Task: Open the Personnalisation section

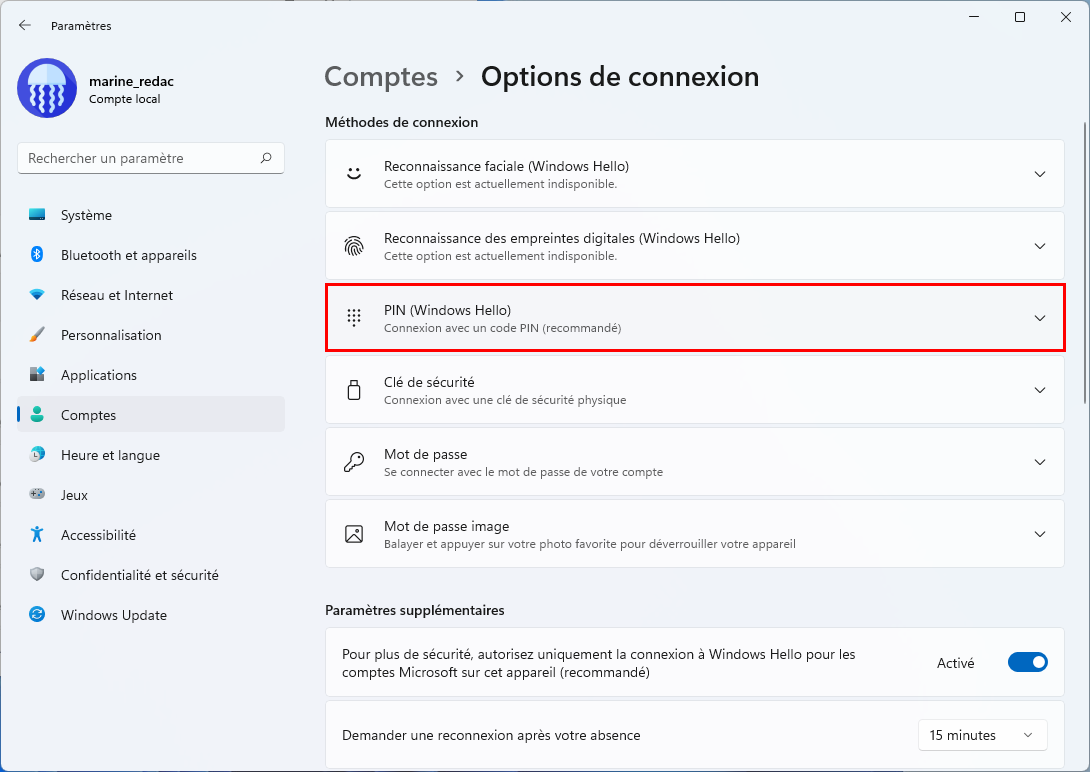Action: (x=151, y=335)
